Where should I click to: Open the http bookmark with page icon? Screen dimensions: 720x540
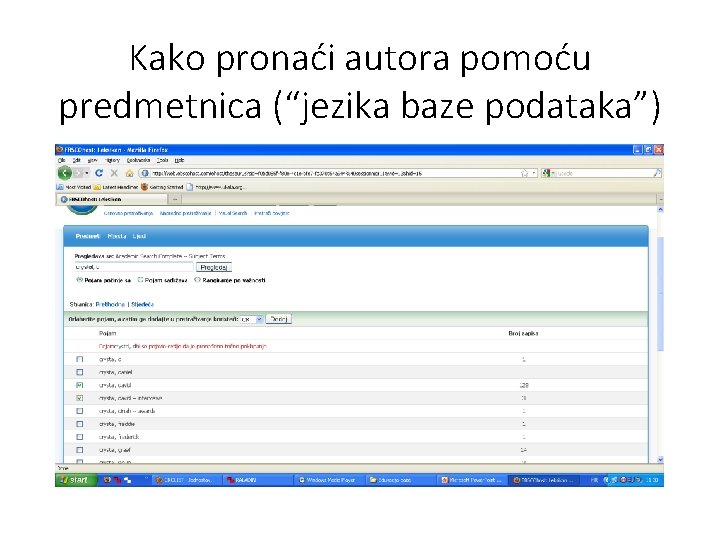click(216, 187)
